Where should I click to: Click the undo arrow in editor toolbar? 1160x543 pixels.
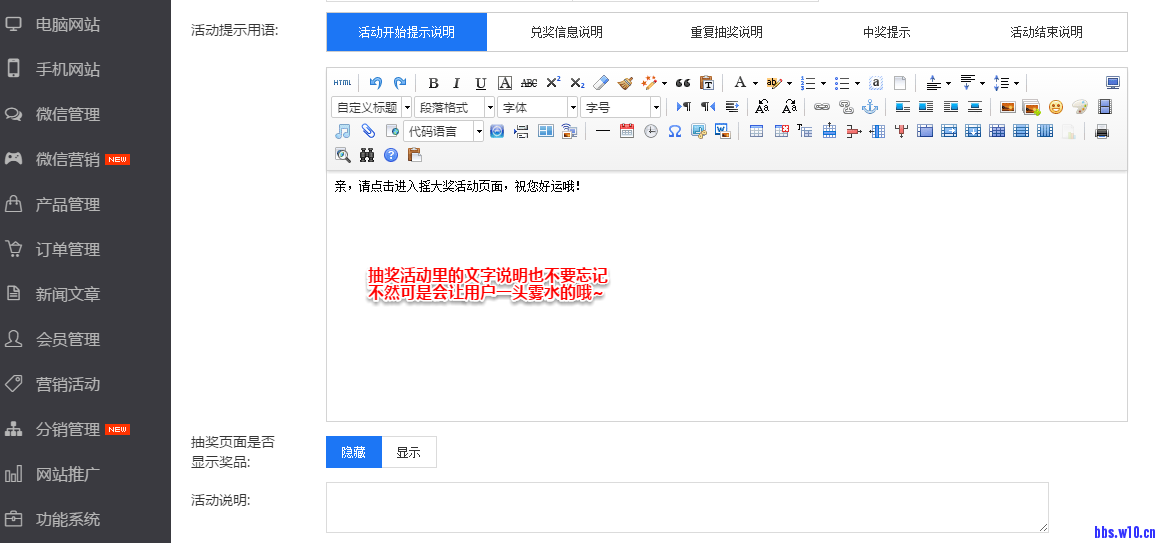(376, 83)
